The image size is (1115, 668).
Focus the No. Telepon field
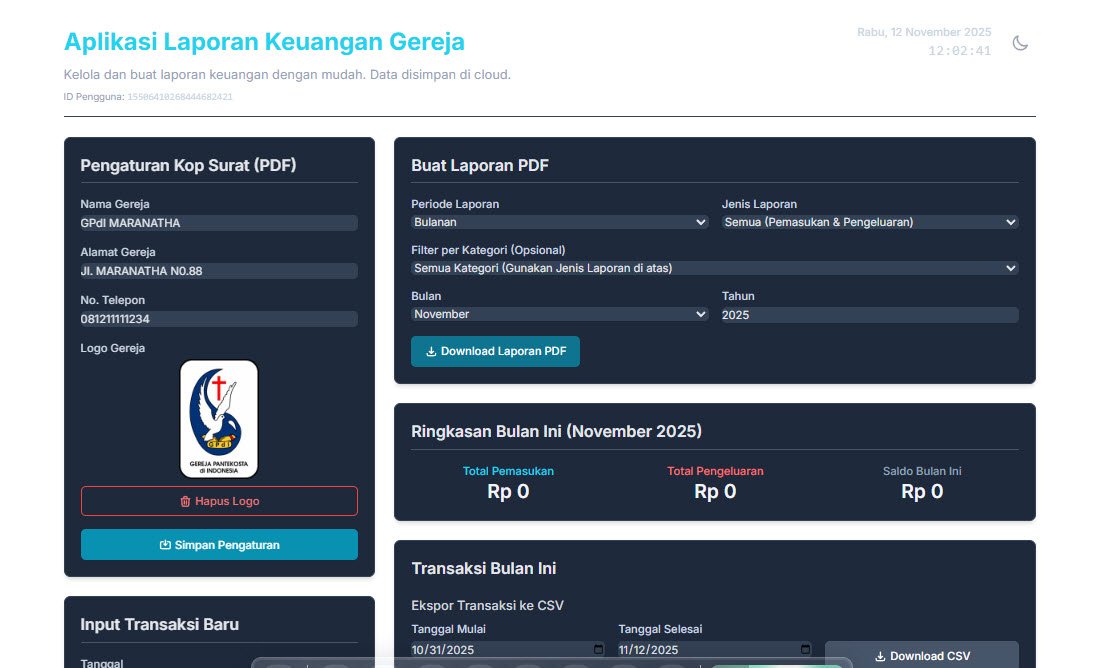[x=219, y=319]
